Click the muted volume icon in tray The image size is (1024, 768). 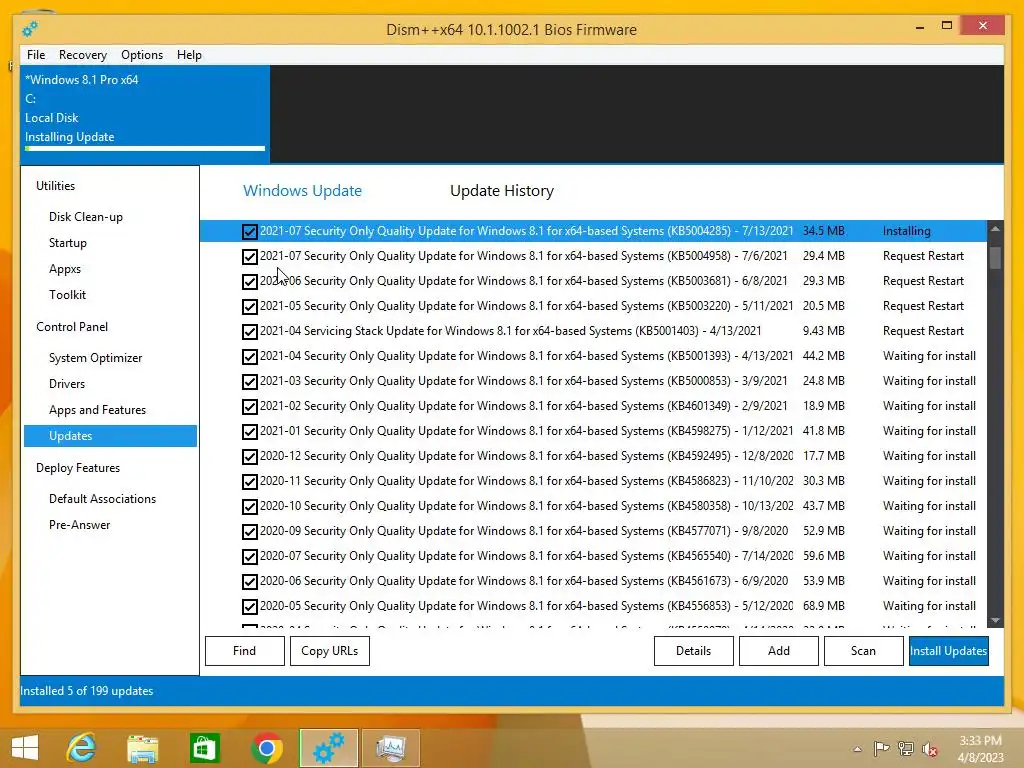click(930, 748)
